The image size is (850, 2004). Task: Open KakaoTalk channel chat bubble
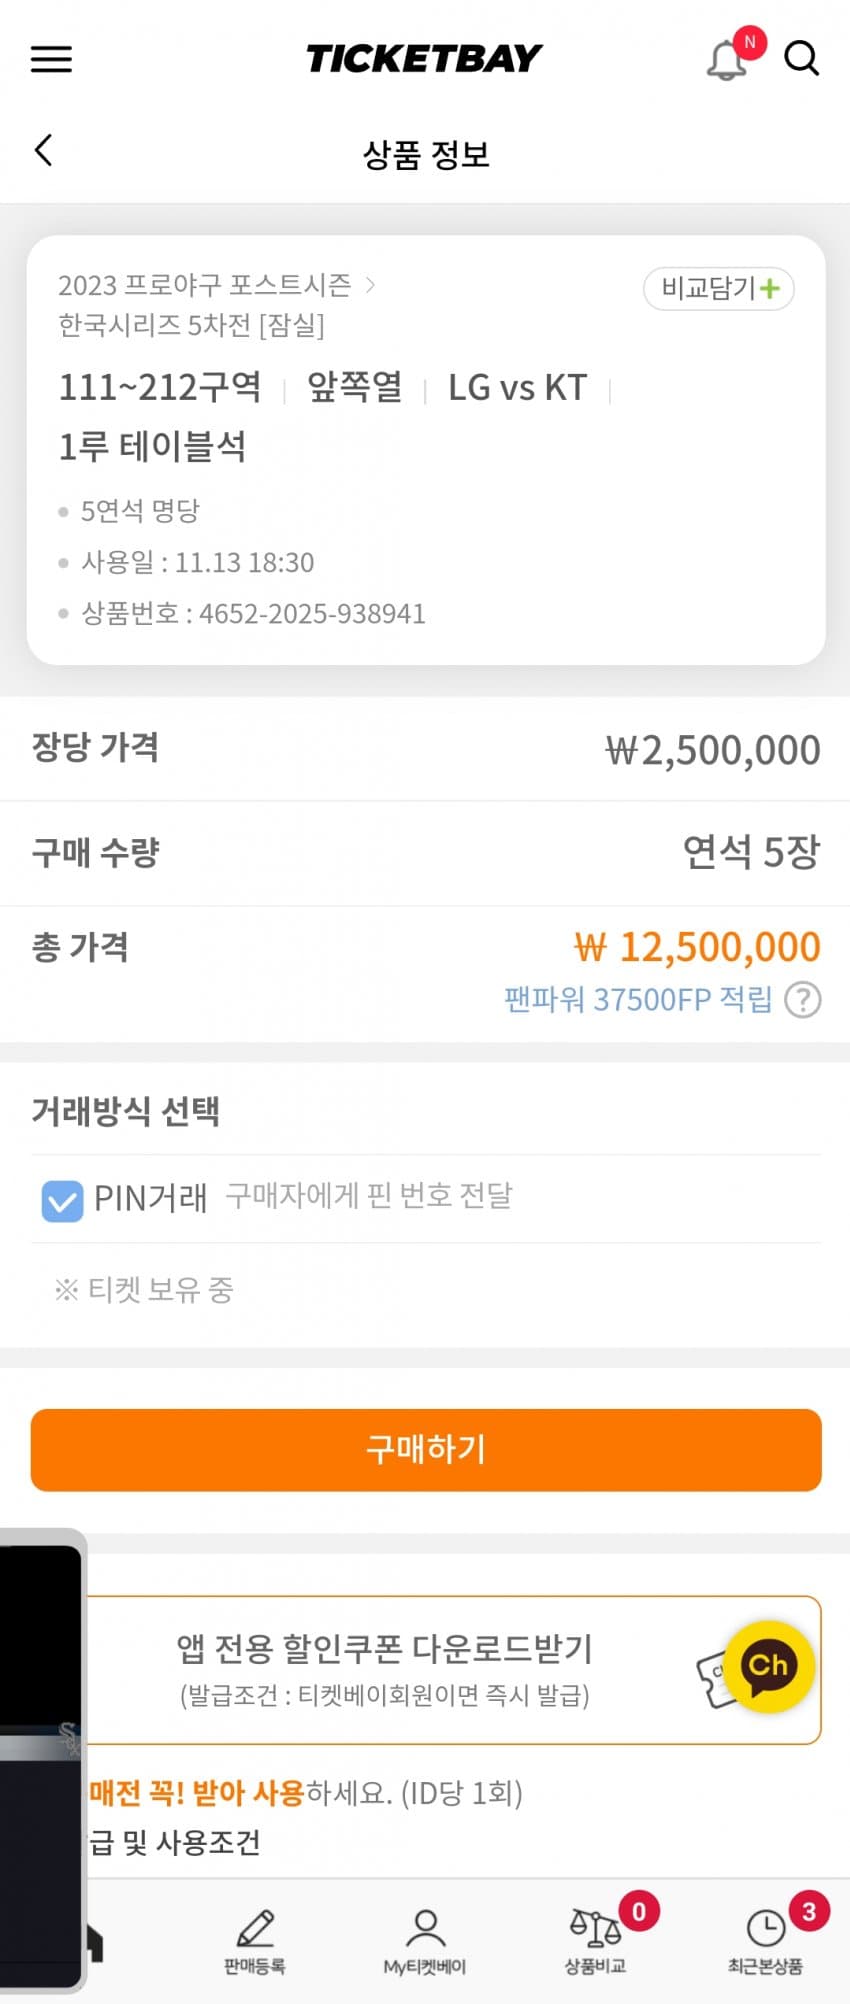click(768, 1666)
